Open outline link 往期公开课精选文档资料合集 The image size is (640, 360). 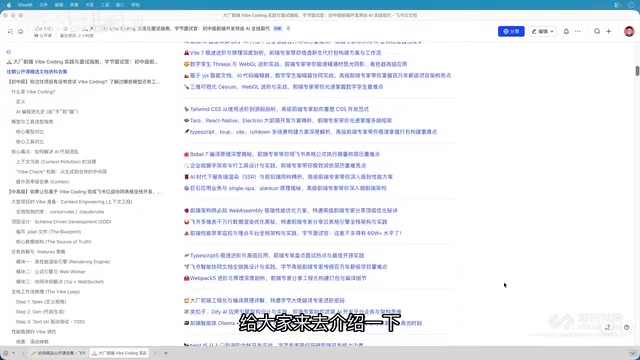pos(37,72)
